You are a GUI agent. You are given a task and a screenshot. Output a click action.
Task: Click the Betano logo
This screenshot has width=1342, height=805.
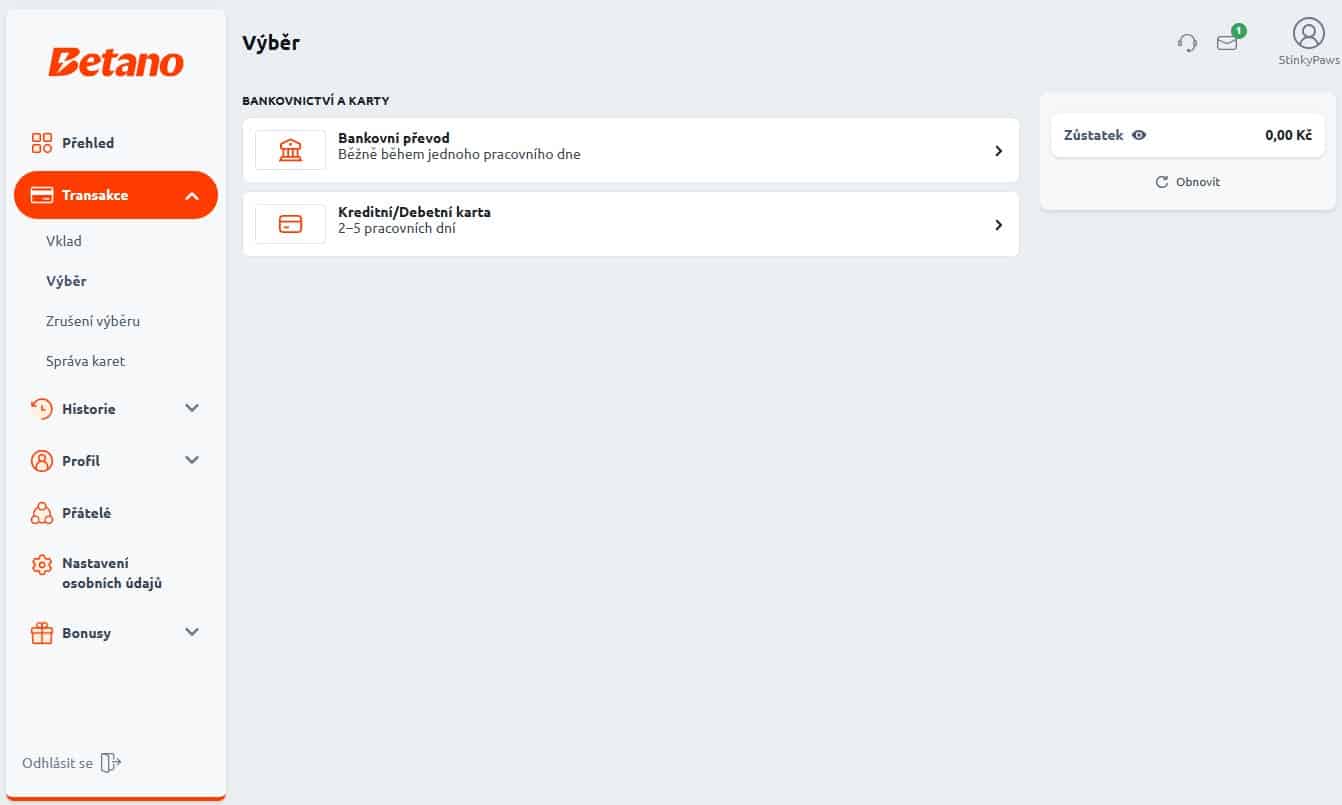coord(116,62)
